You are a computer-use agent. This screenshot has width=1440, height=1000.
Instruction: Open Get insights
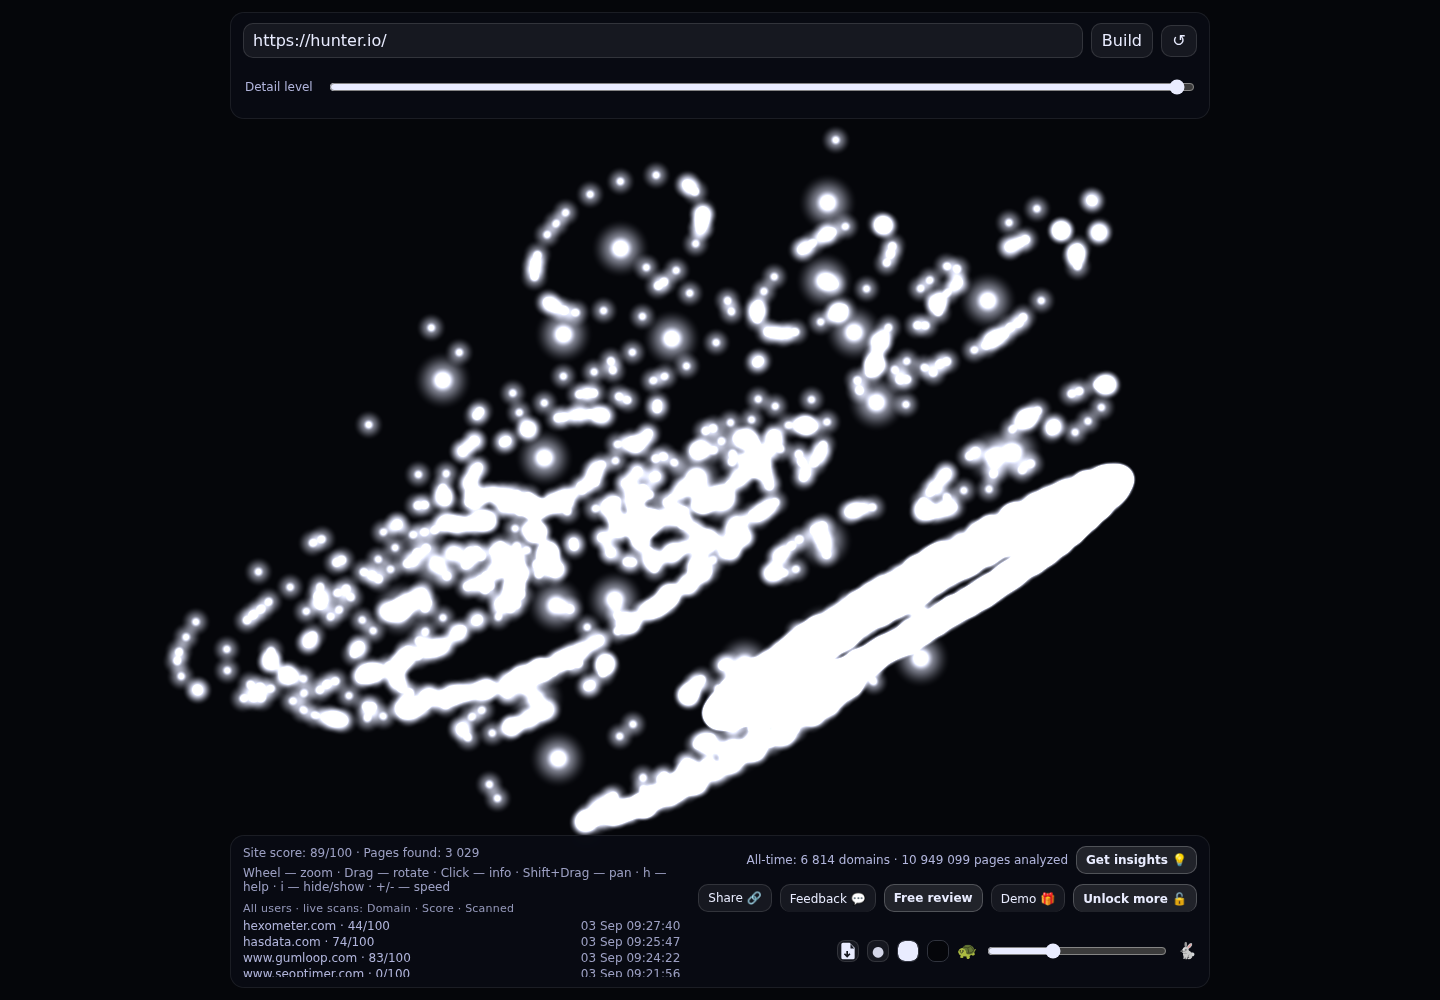point(1136,860)
